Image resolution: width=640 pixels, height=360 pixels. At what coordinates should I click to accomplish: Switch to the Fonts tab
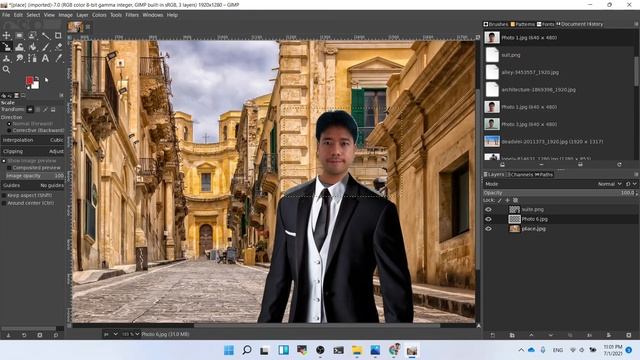click(546, 24)
